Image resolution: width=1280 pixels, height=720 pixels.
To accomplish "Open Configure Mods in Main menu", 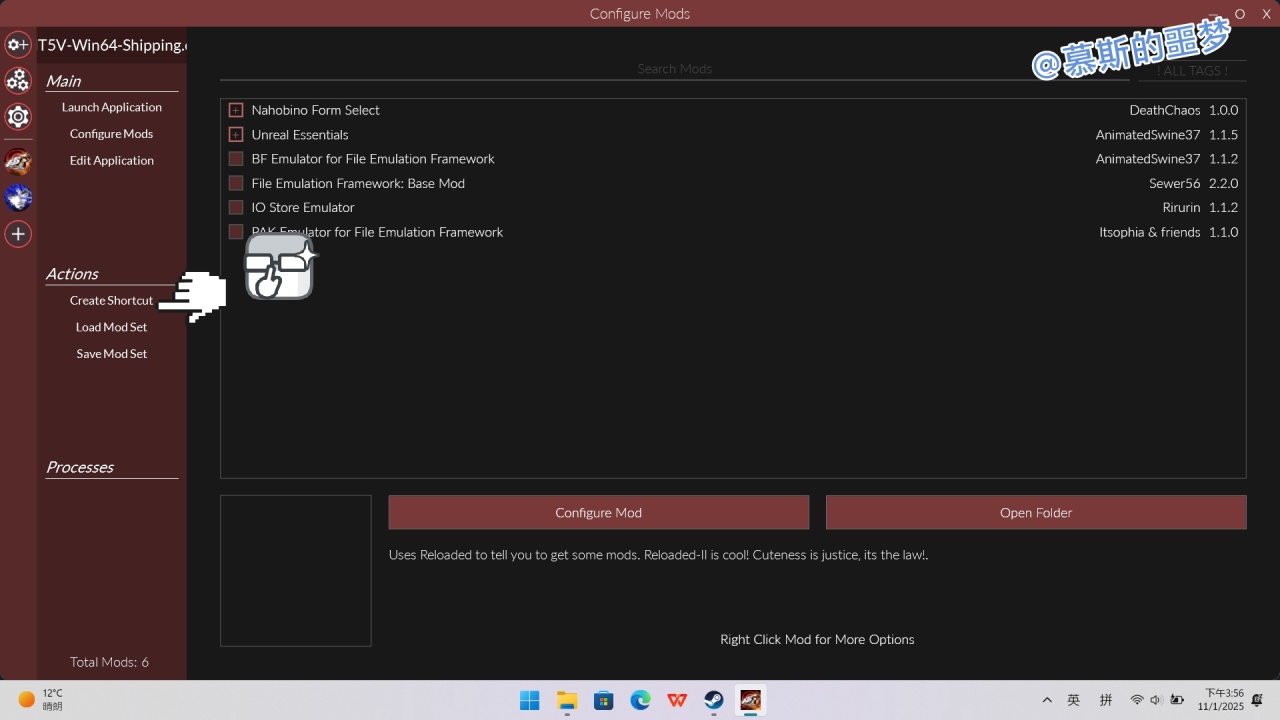I will [112, 134].
